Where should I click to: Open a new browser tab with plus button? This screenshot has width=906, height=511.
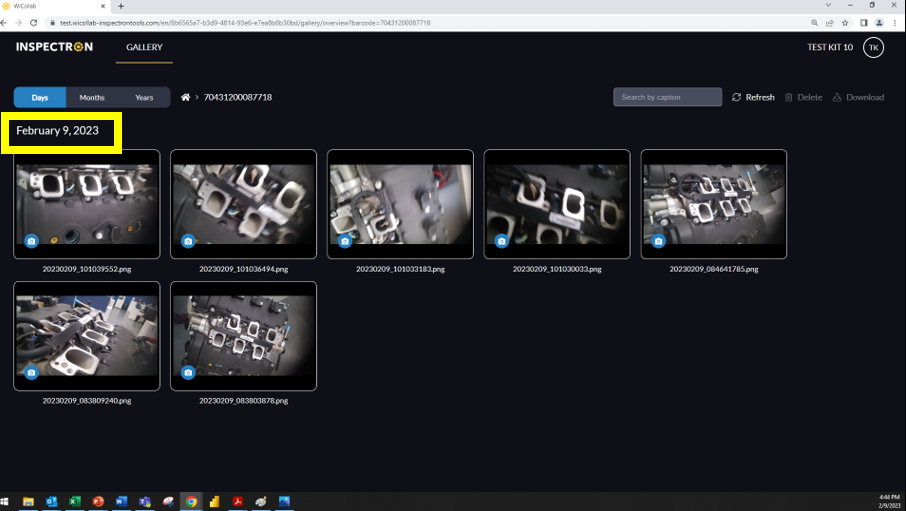click(121, 6)
